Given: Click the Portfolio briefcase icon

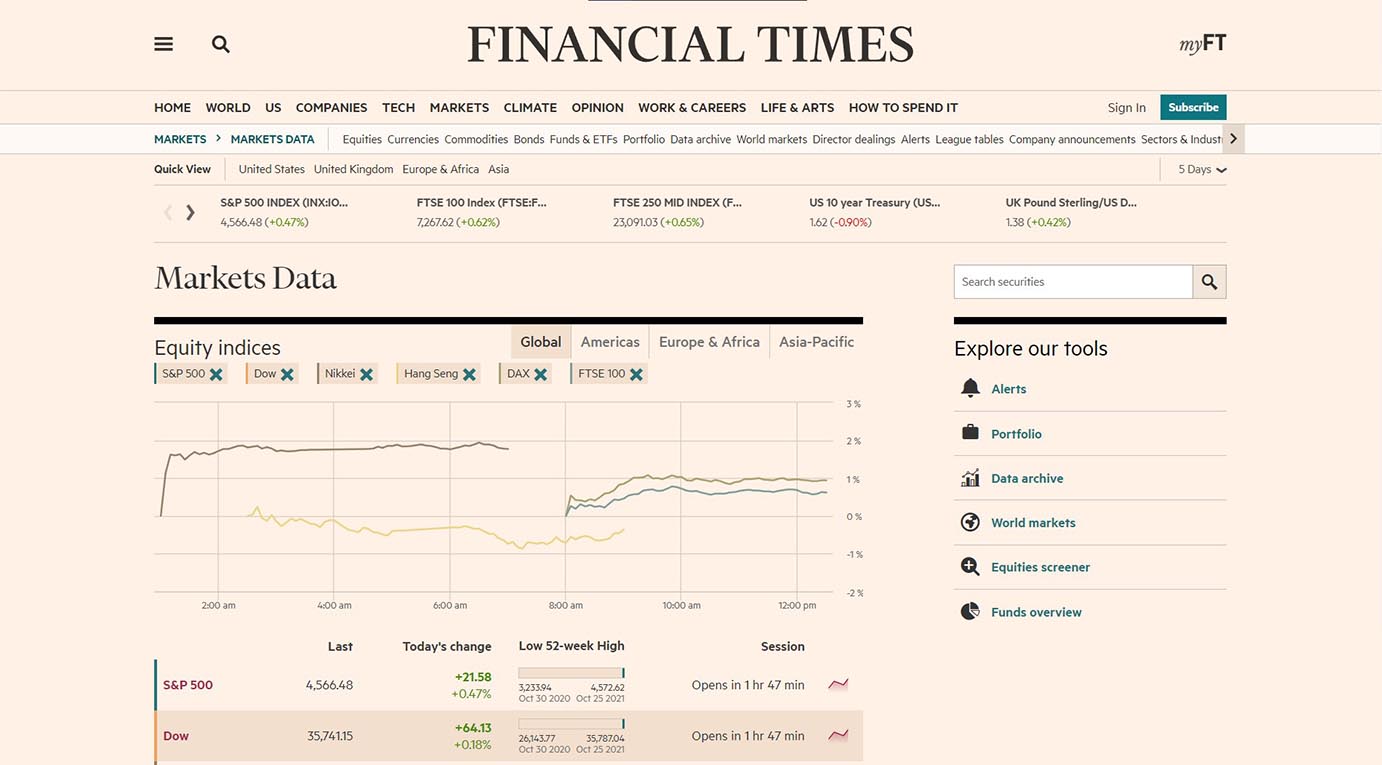Looking at the screenshot, I should coord(970,433).
